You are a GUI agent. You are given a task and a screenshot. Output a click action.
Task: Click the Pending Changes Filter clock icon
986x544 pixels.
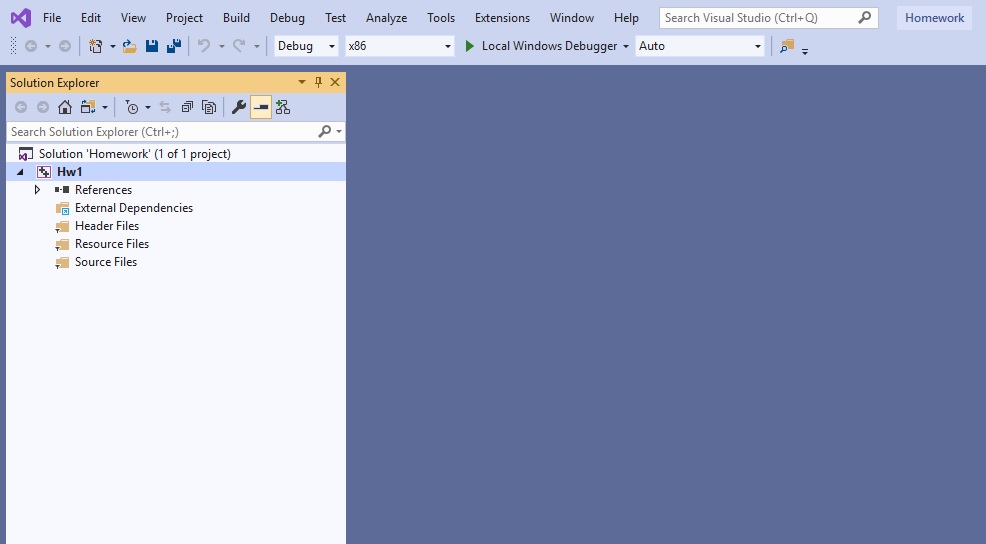click(131, 108)
